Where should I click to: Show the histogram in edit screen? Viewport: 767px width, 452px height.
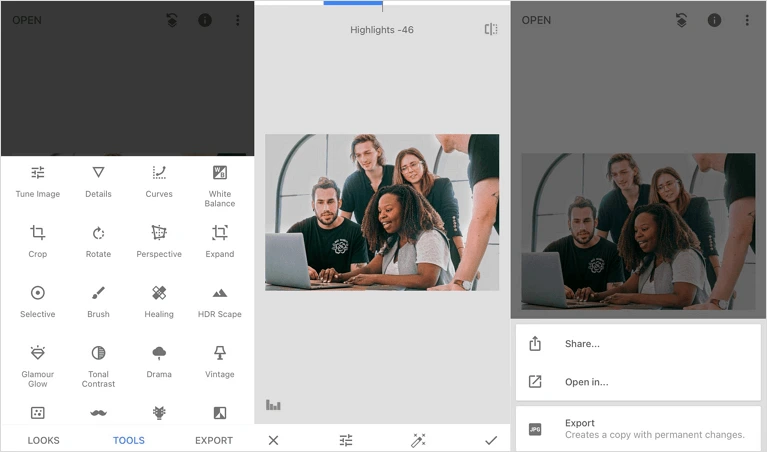273,405
